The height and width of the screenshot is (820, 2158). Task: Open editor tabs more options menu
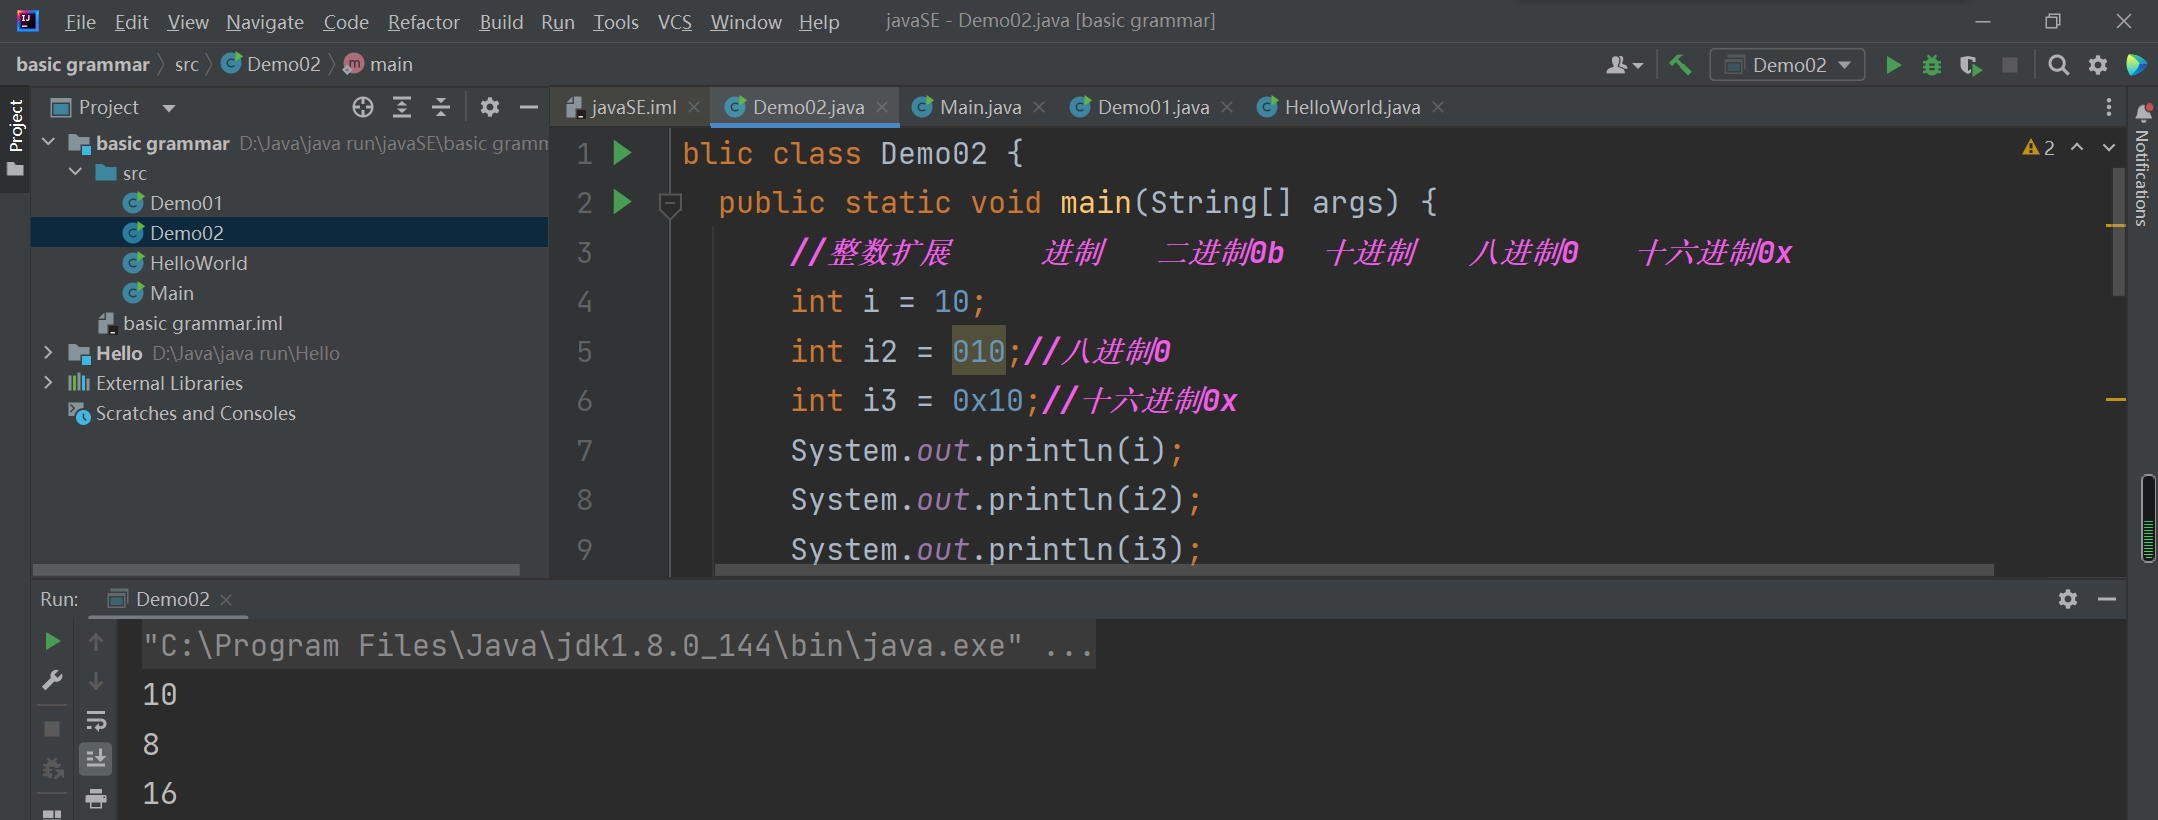[2109, 107]
